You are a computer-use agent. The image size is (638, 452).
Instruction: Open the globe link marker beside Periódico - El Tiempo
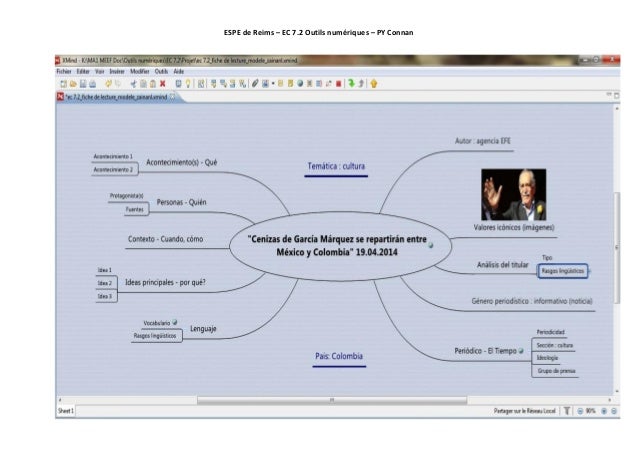521,351
